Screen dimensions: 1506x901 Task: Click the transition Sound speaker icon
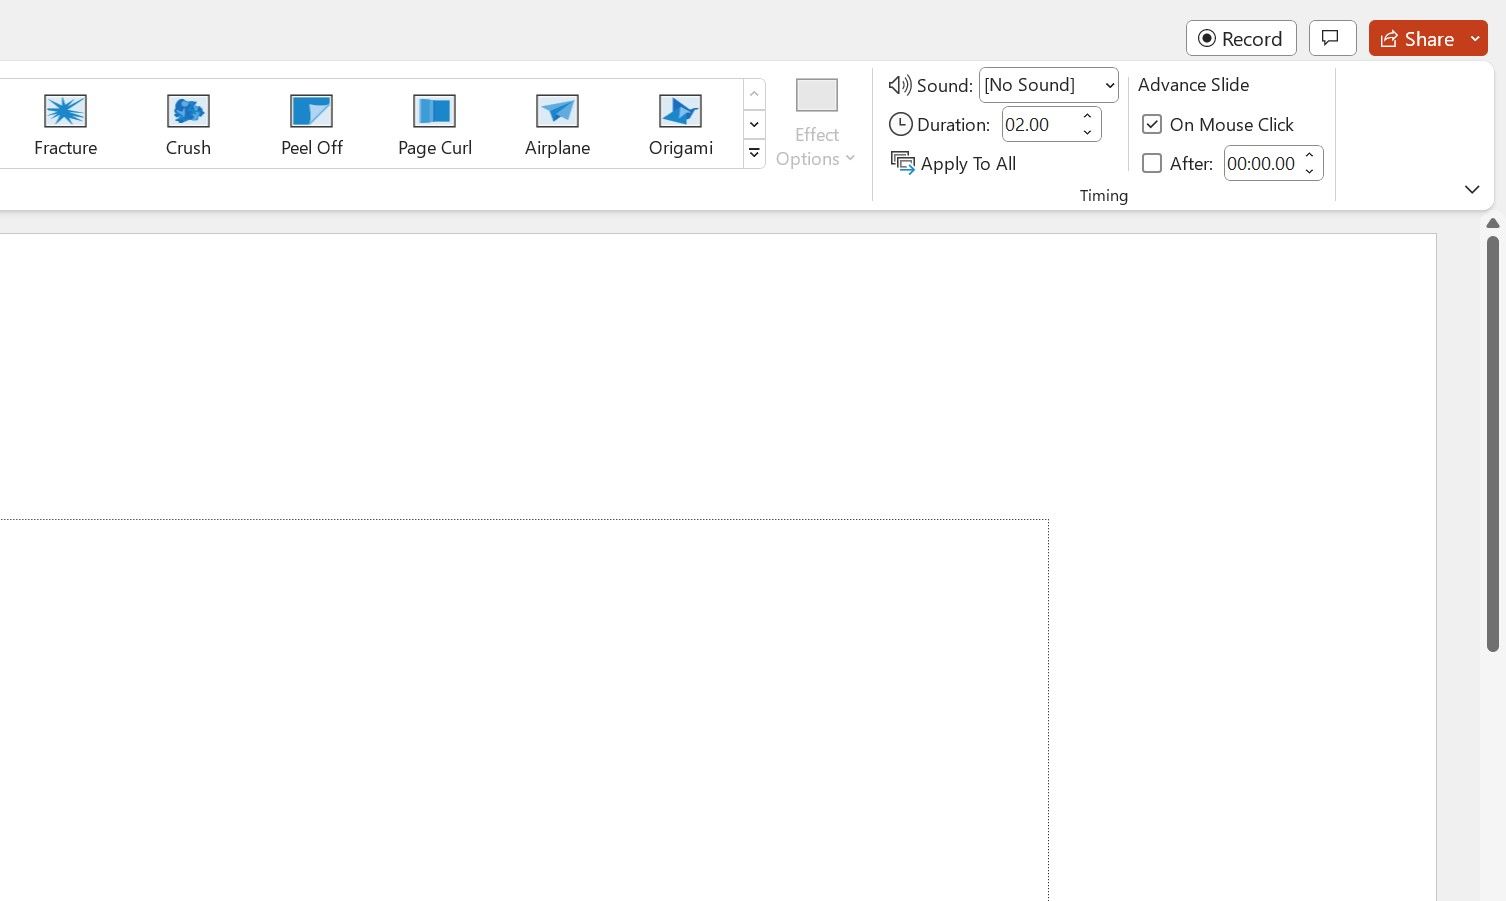tap(899, 85)
